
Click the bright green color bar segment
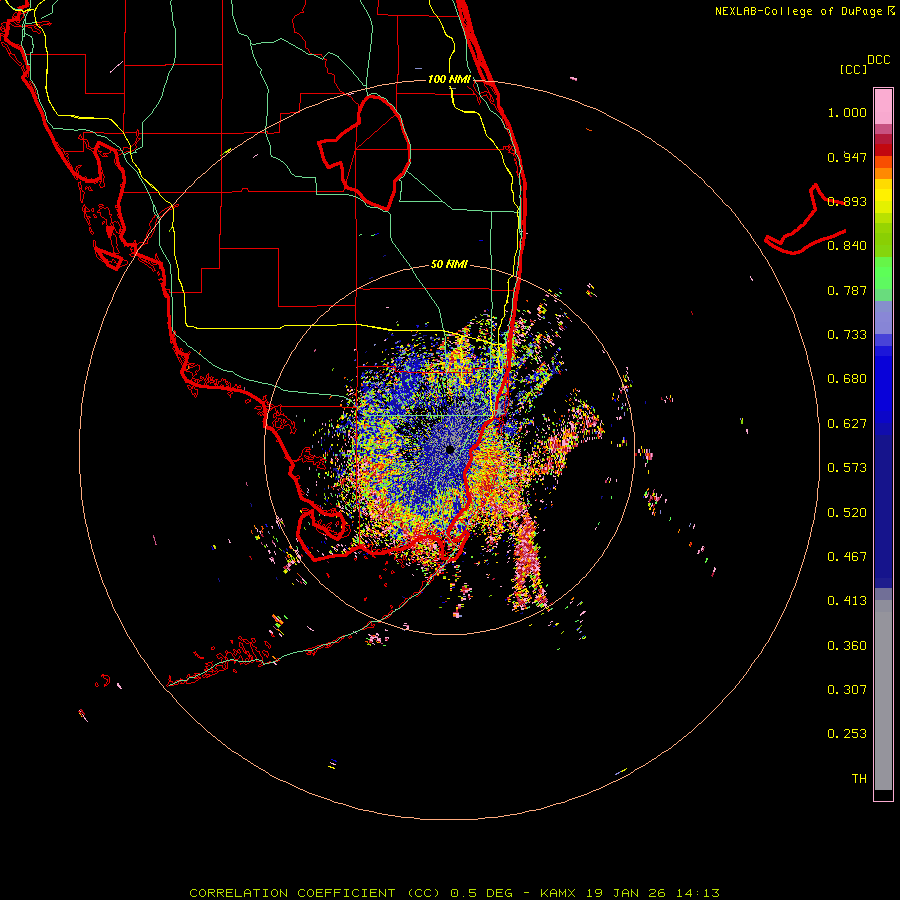click(883, 273)
